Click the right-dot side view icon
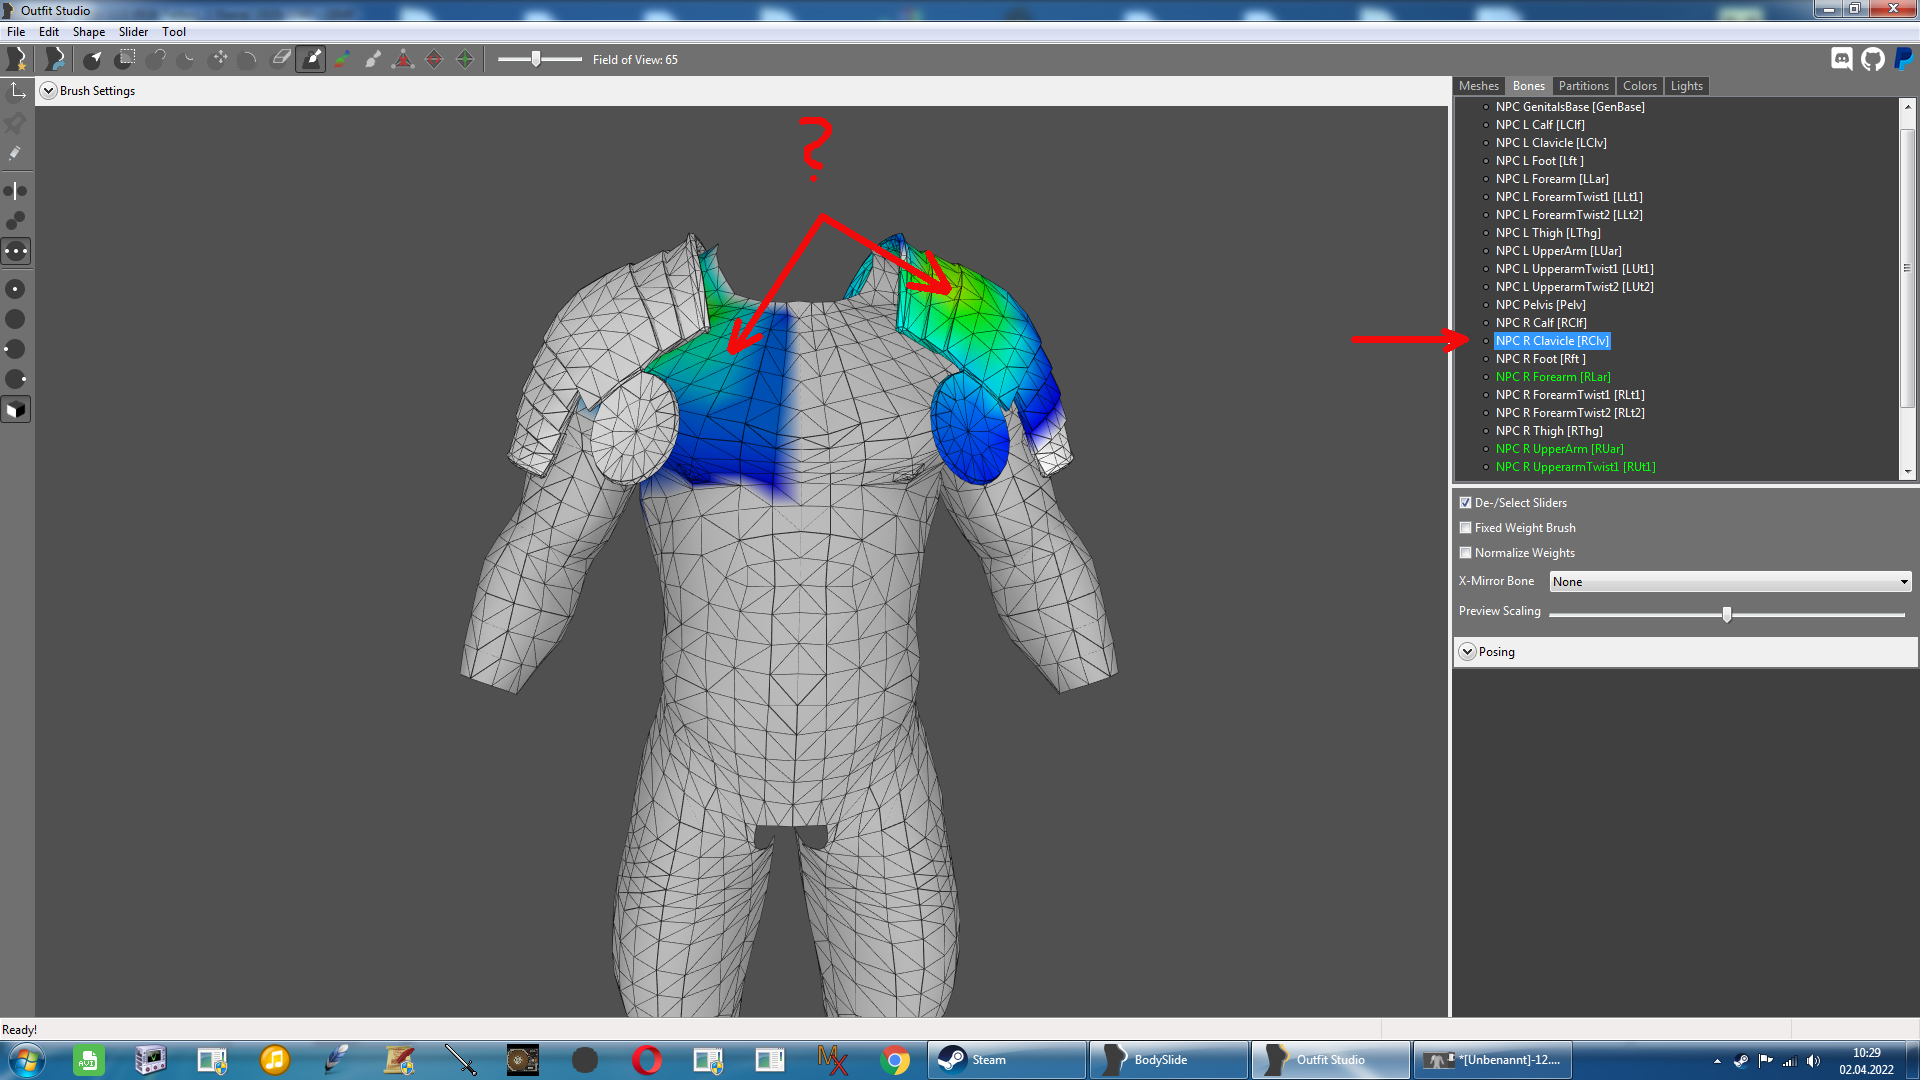1920x1080 pixels. coord(16,379)
